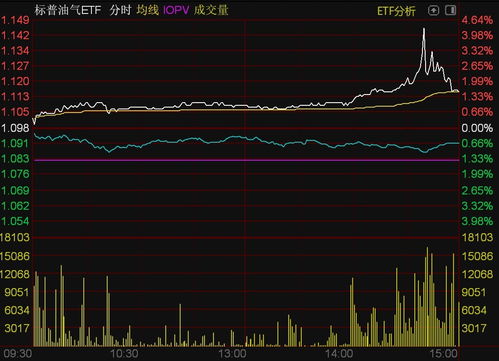
Task: Click the 0.00% percentage axis label
Action: click(477, 128)
